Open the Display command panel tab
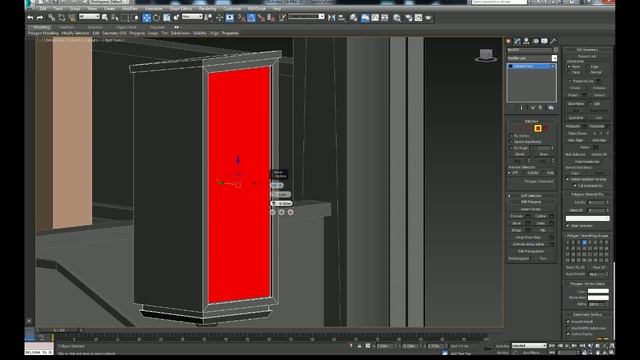The height and width of the screenshot is (360, 640). (x=544, y=41)
